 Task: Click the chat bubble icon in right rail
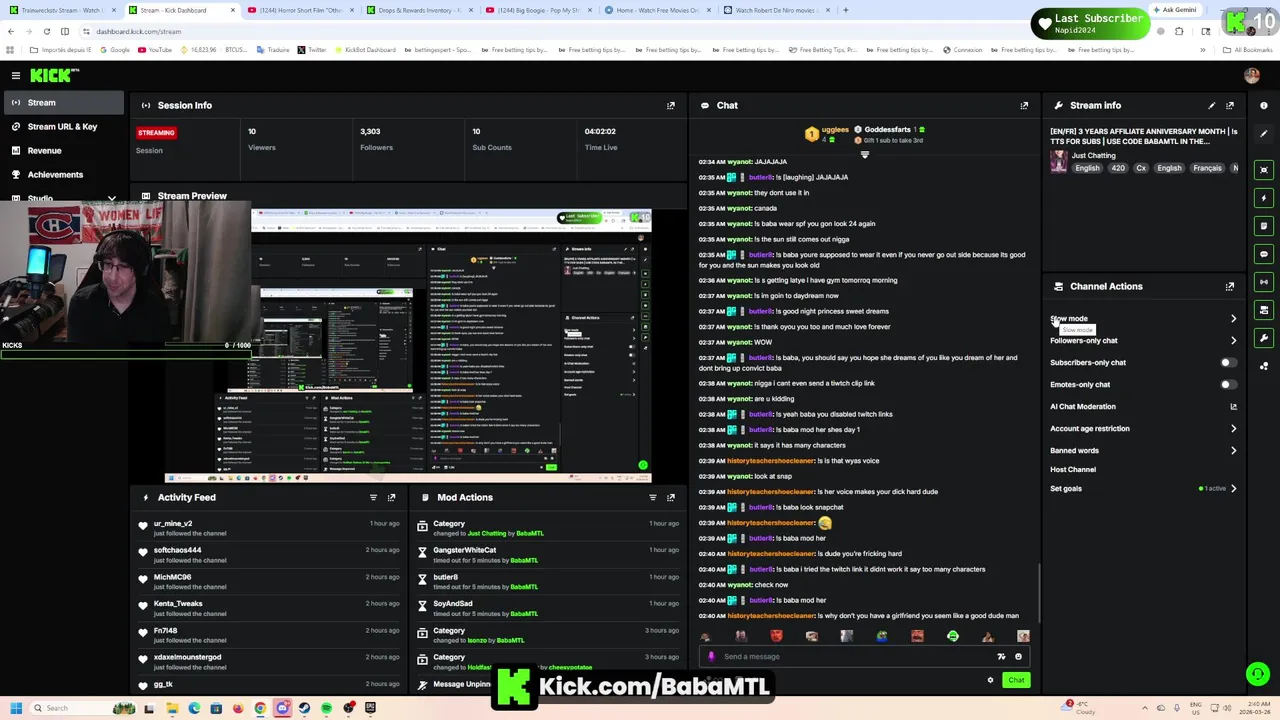[1264, 254]
